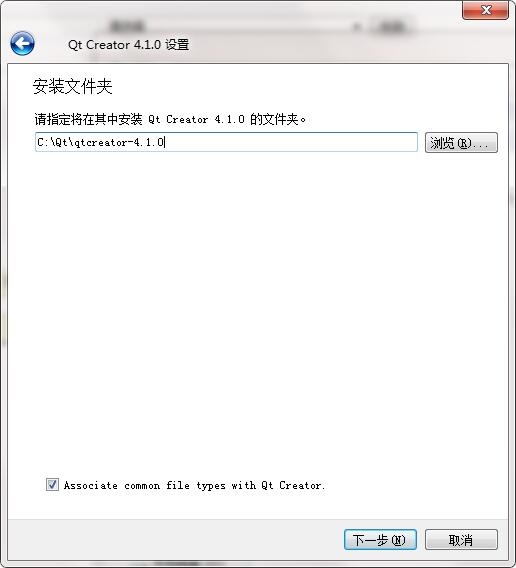This screenshot has width=516, height=568.
Task: Click the install folder path field
Action: 226,142
